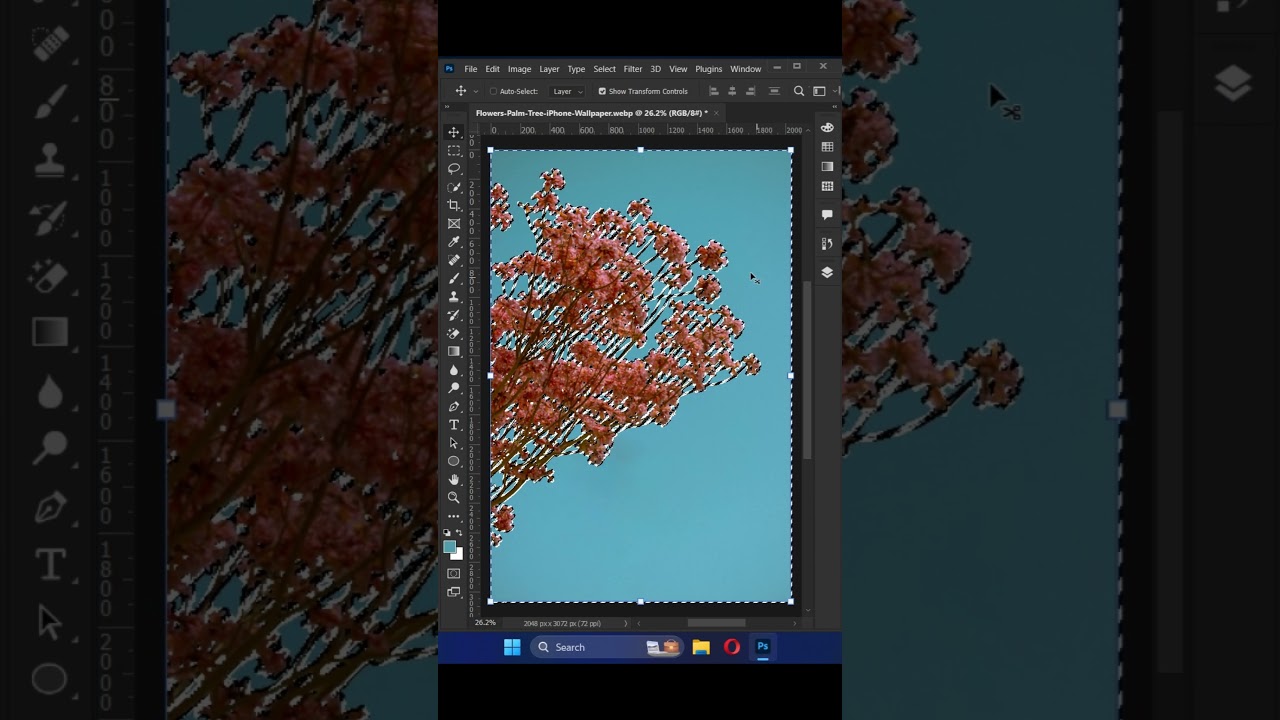Image resolution: width=1280 pixels, height=720 pixels.
Task: Select the Dodge tool
Action: (x=454, y=388)
